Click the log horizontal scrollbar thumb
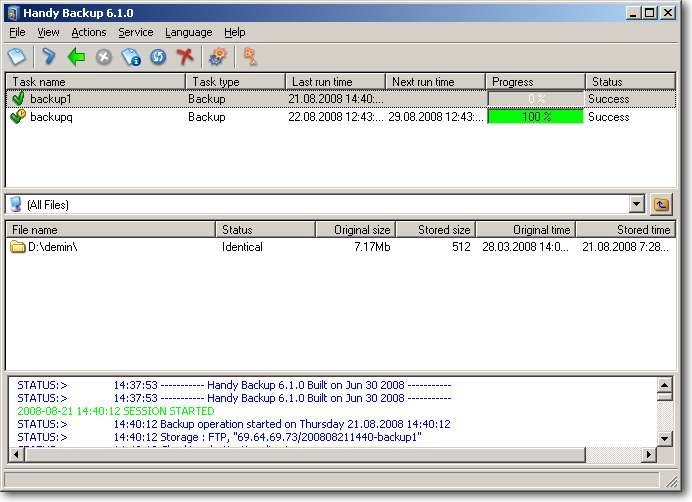 [x=305, y=454]
